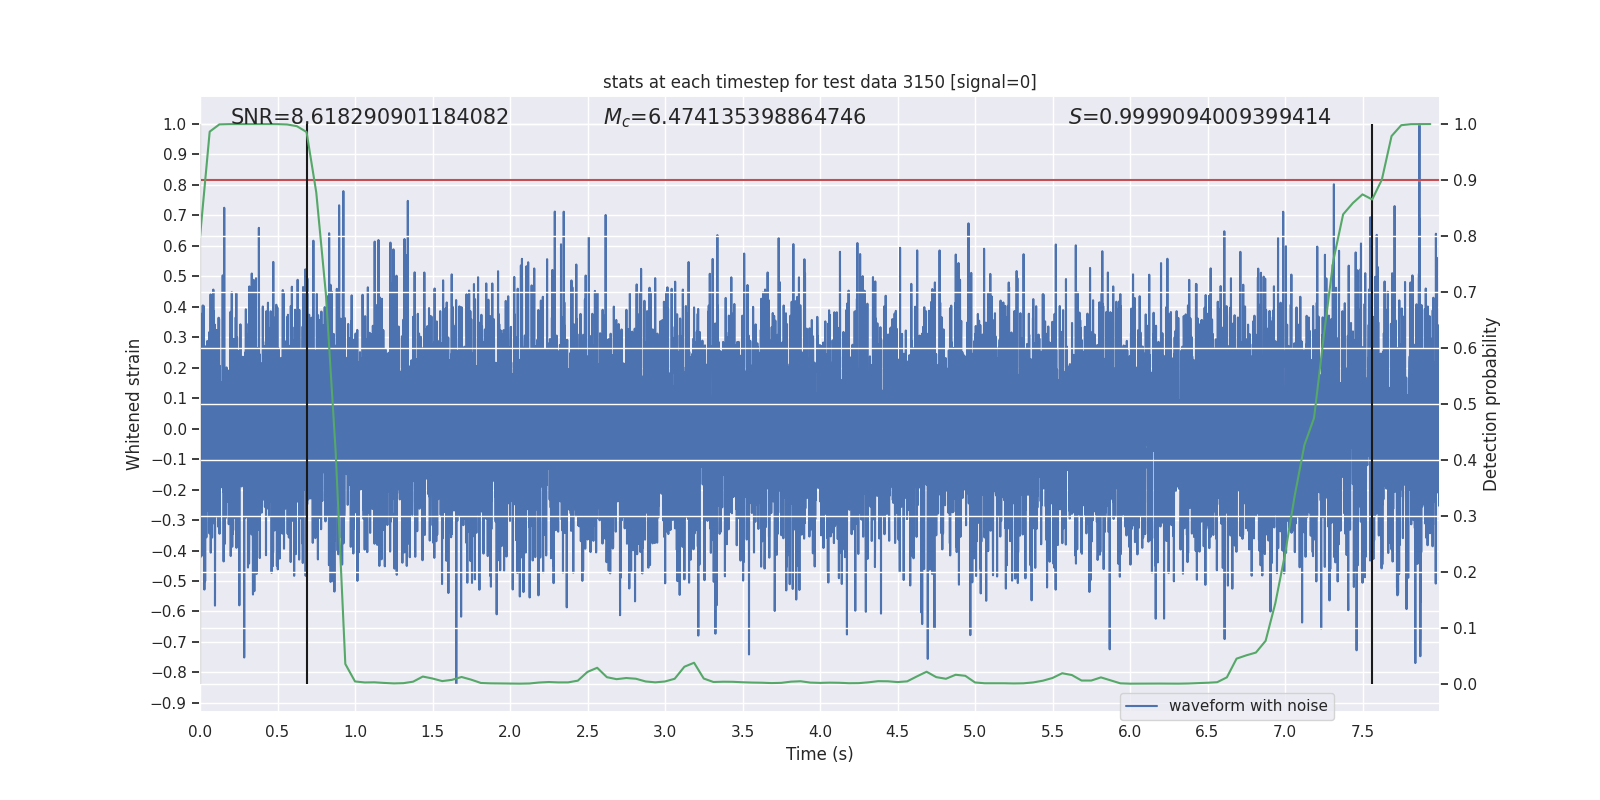Select the 0.9 tick on the Detection probability axis
The height and width of the screenshot is (800, 1600).
pos(1465,181)
